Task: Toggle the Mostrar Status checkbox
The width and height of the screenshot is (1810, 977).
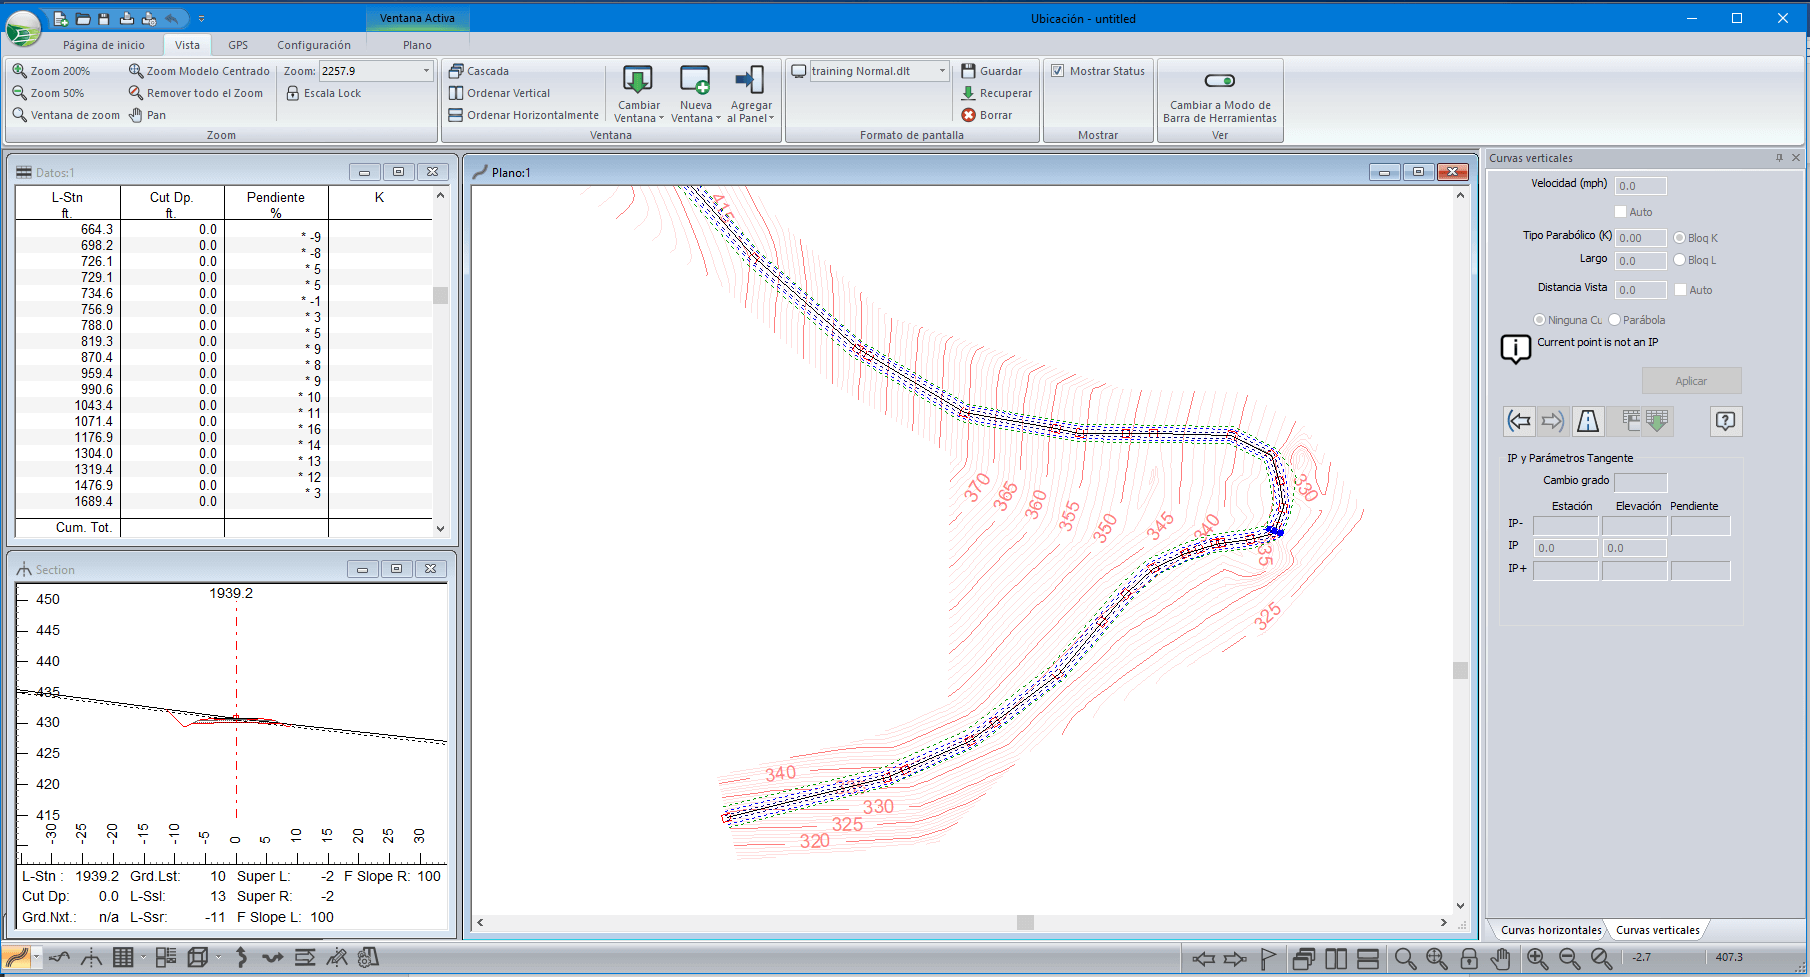Action: pyautogui.click(x=1057, y=71)
